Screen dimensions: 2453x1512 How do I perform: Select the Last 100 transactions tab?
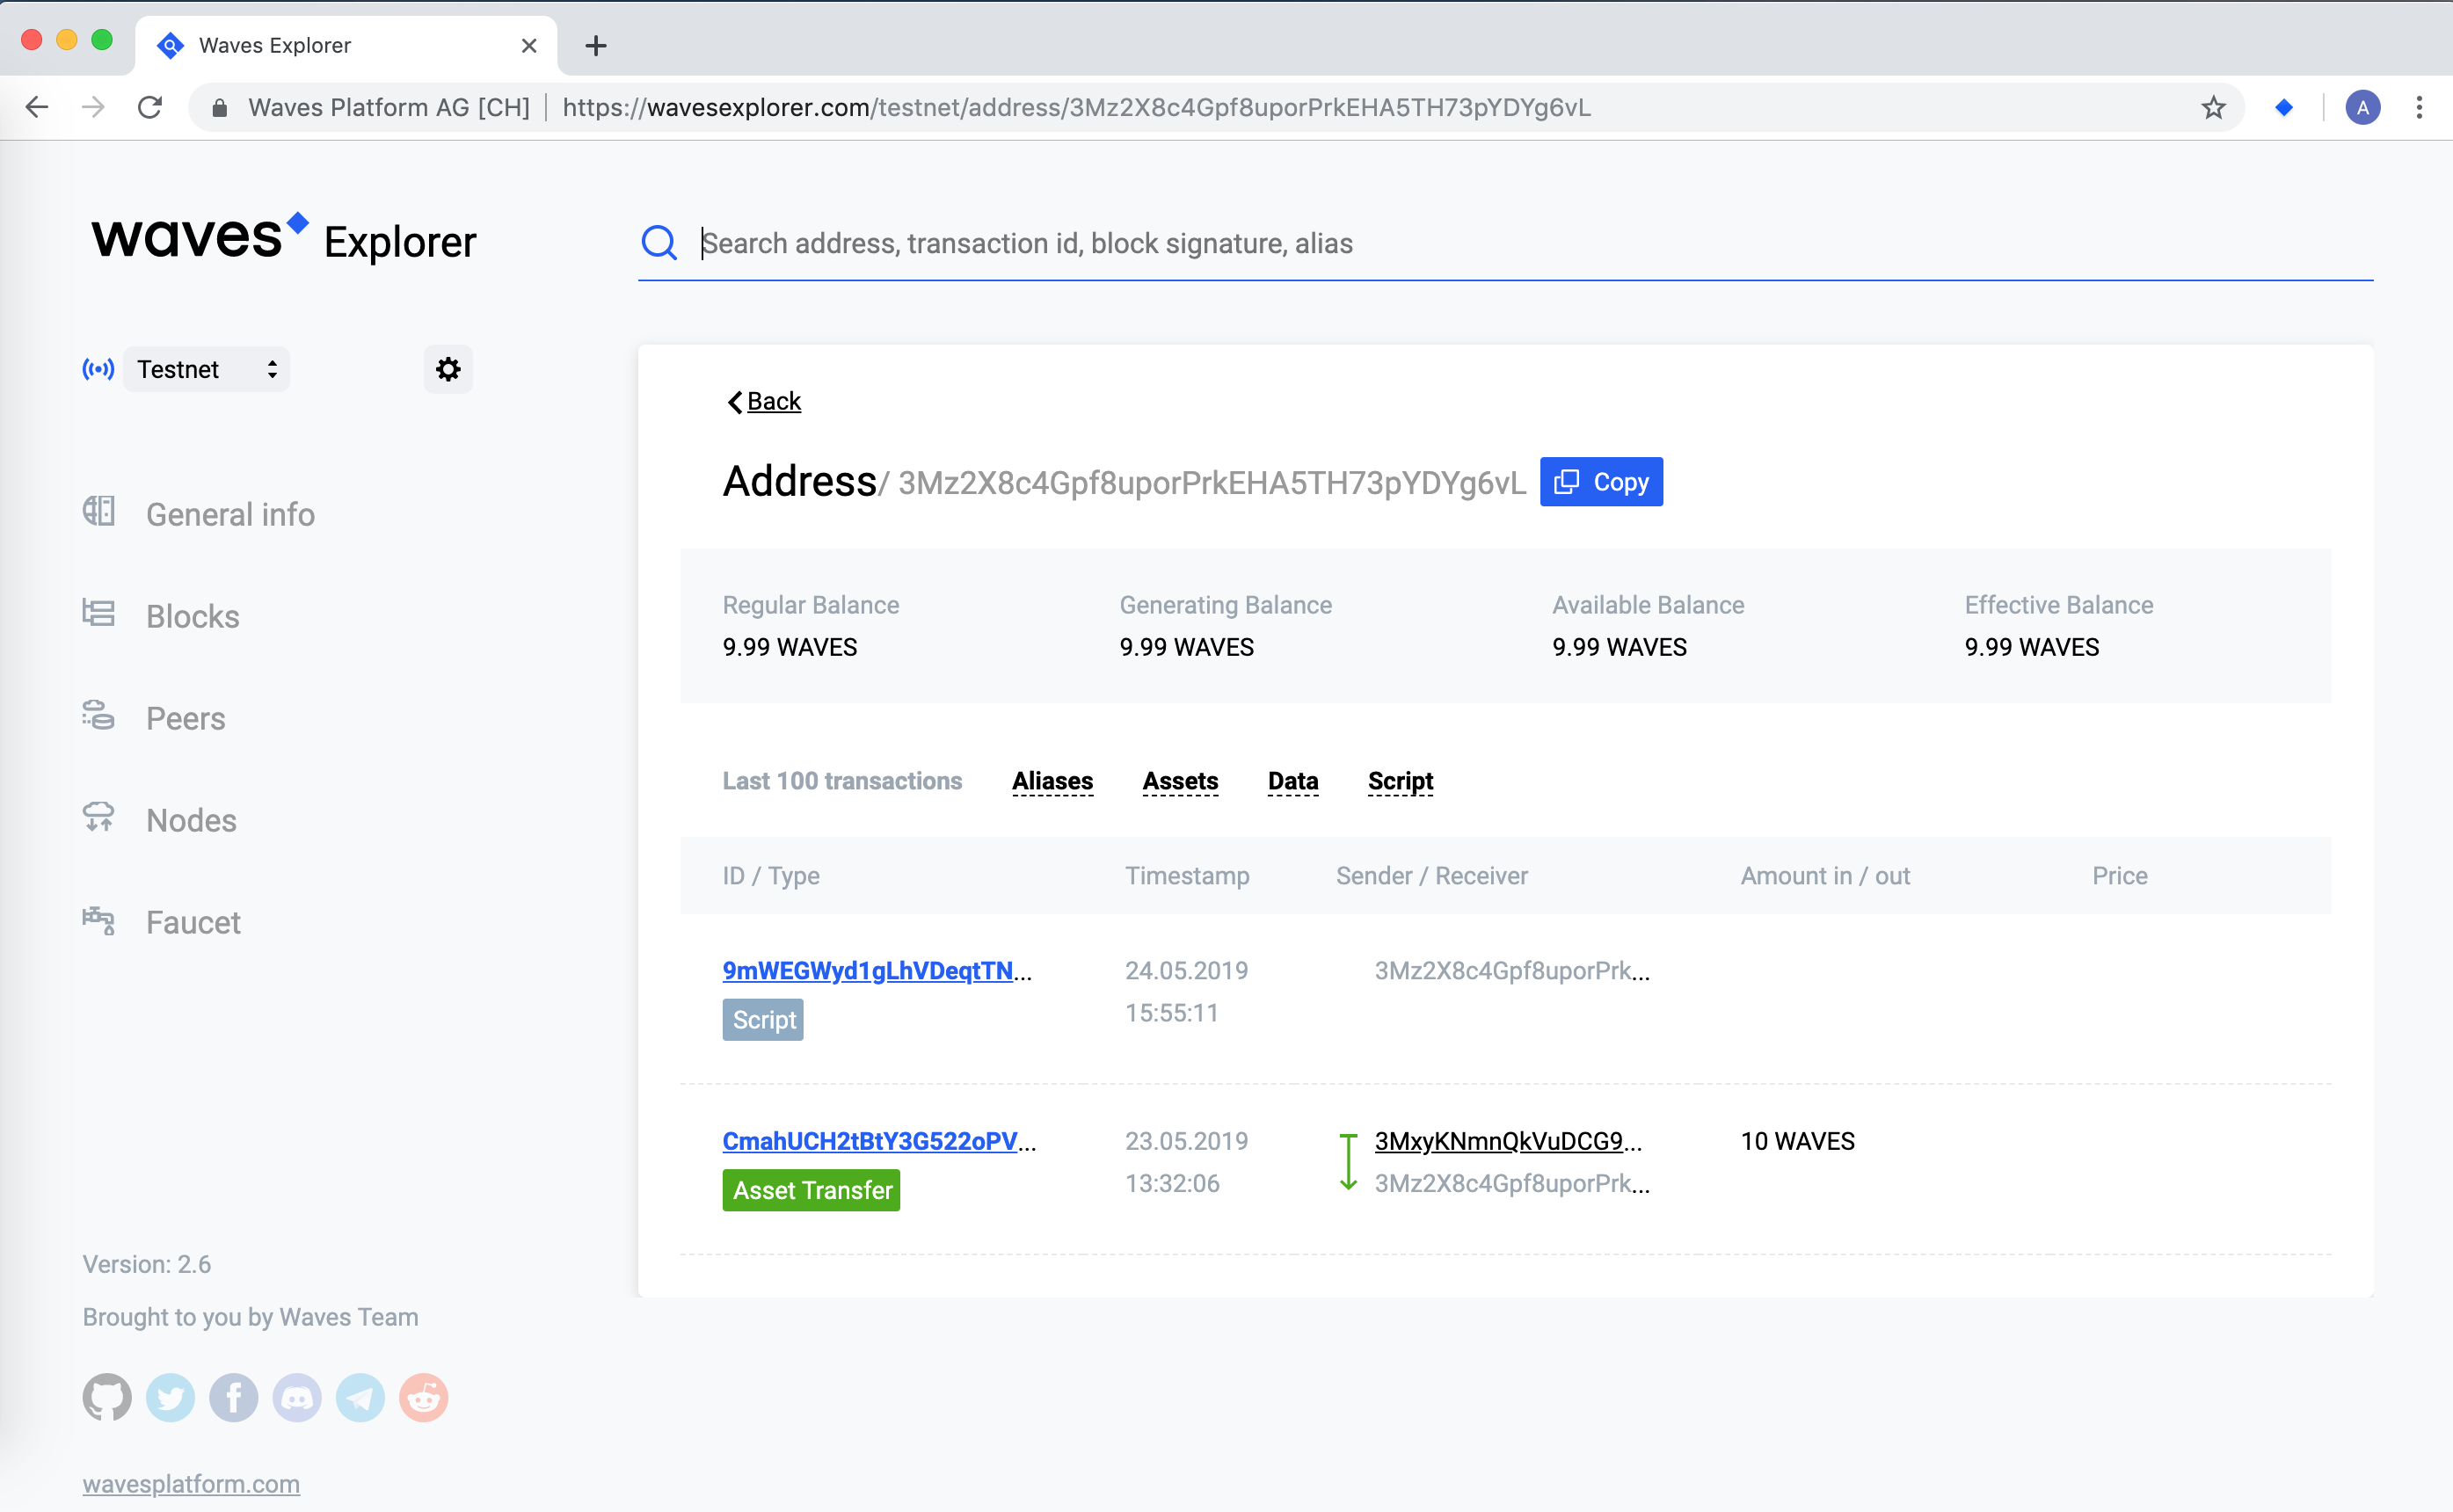click(x=842, y=781)
